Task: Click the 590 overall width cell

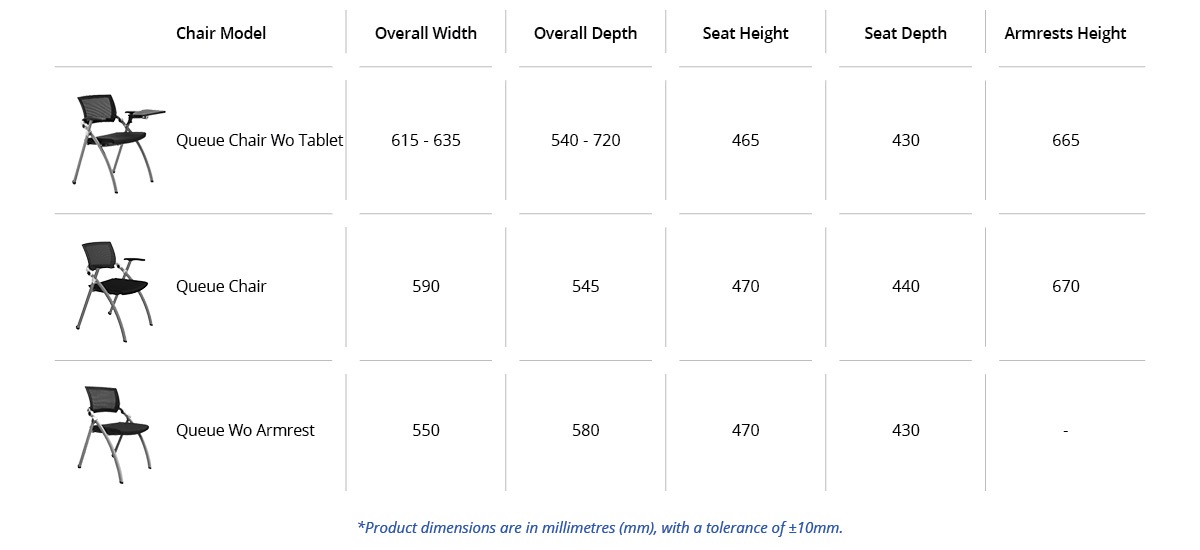Action: coord(426,286)
